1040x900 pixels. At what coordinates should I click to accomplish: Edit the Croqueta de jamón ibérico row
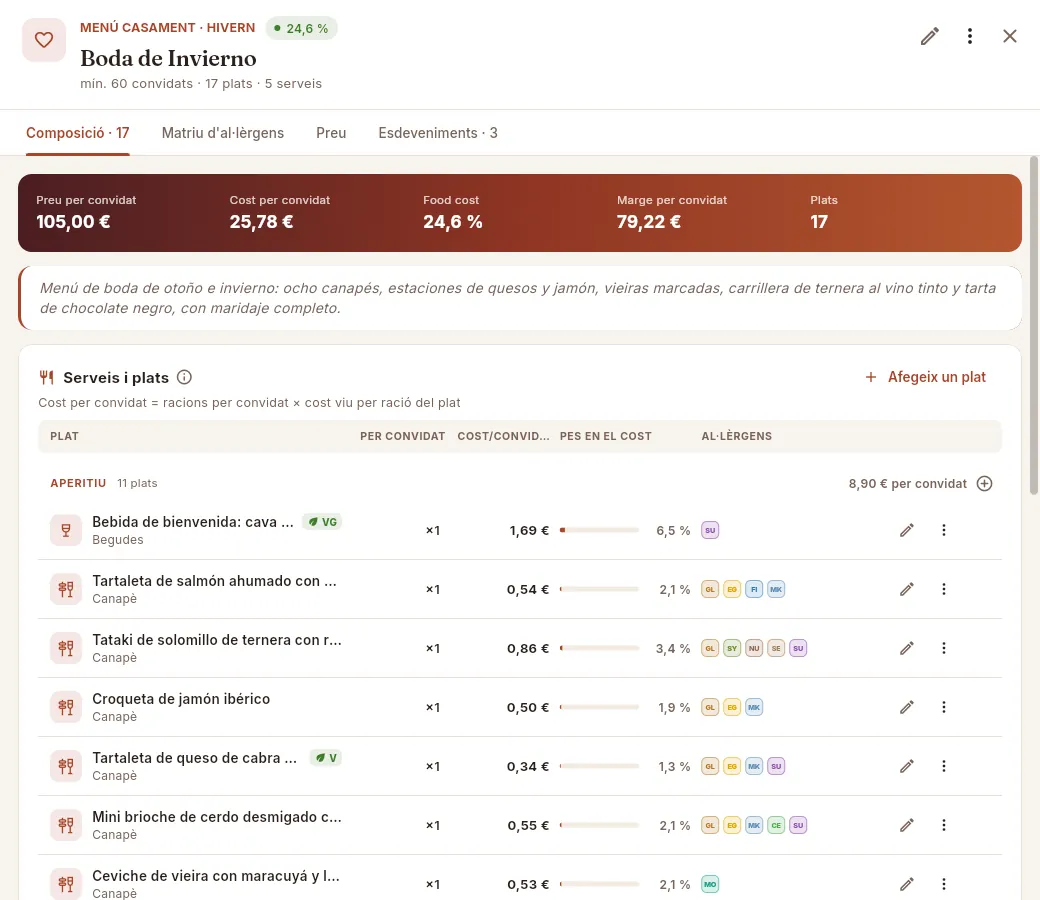pyautogui.click(x=907, y=707)
